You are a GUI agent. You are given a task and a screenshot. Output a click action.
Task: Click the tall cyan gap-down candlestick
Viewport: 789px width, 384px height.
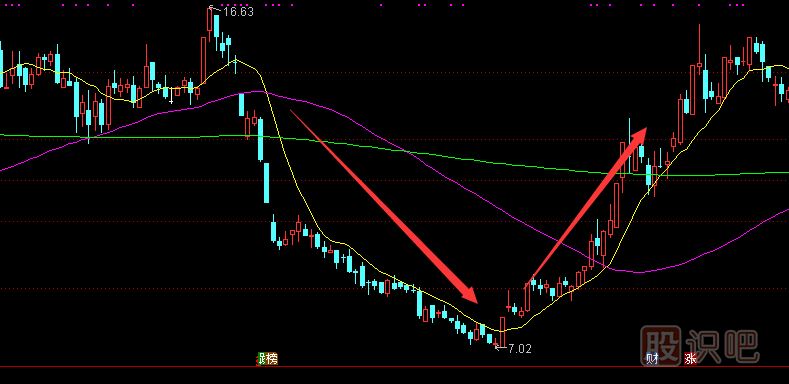click(267, 182)
